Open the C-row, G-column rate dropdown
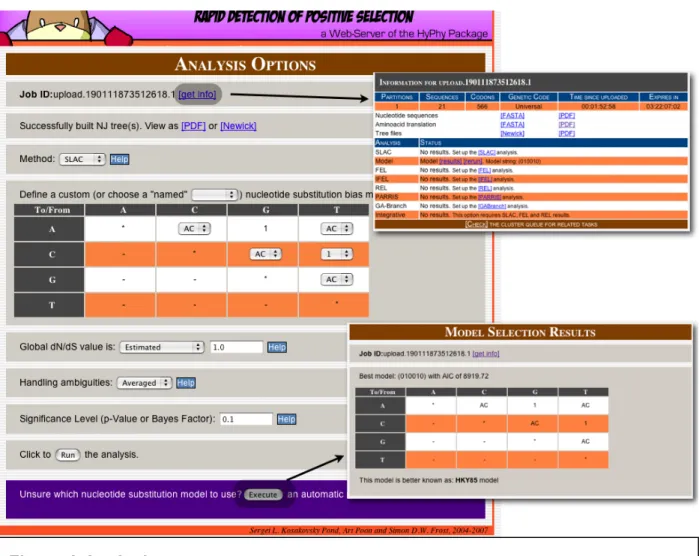Viewport: 699px width, 556px height. point(265,254)
